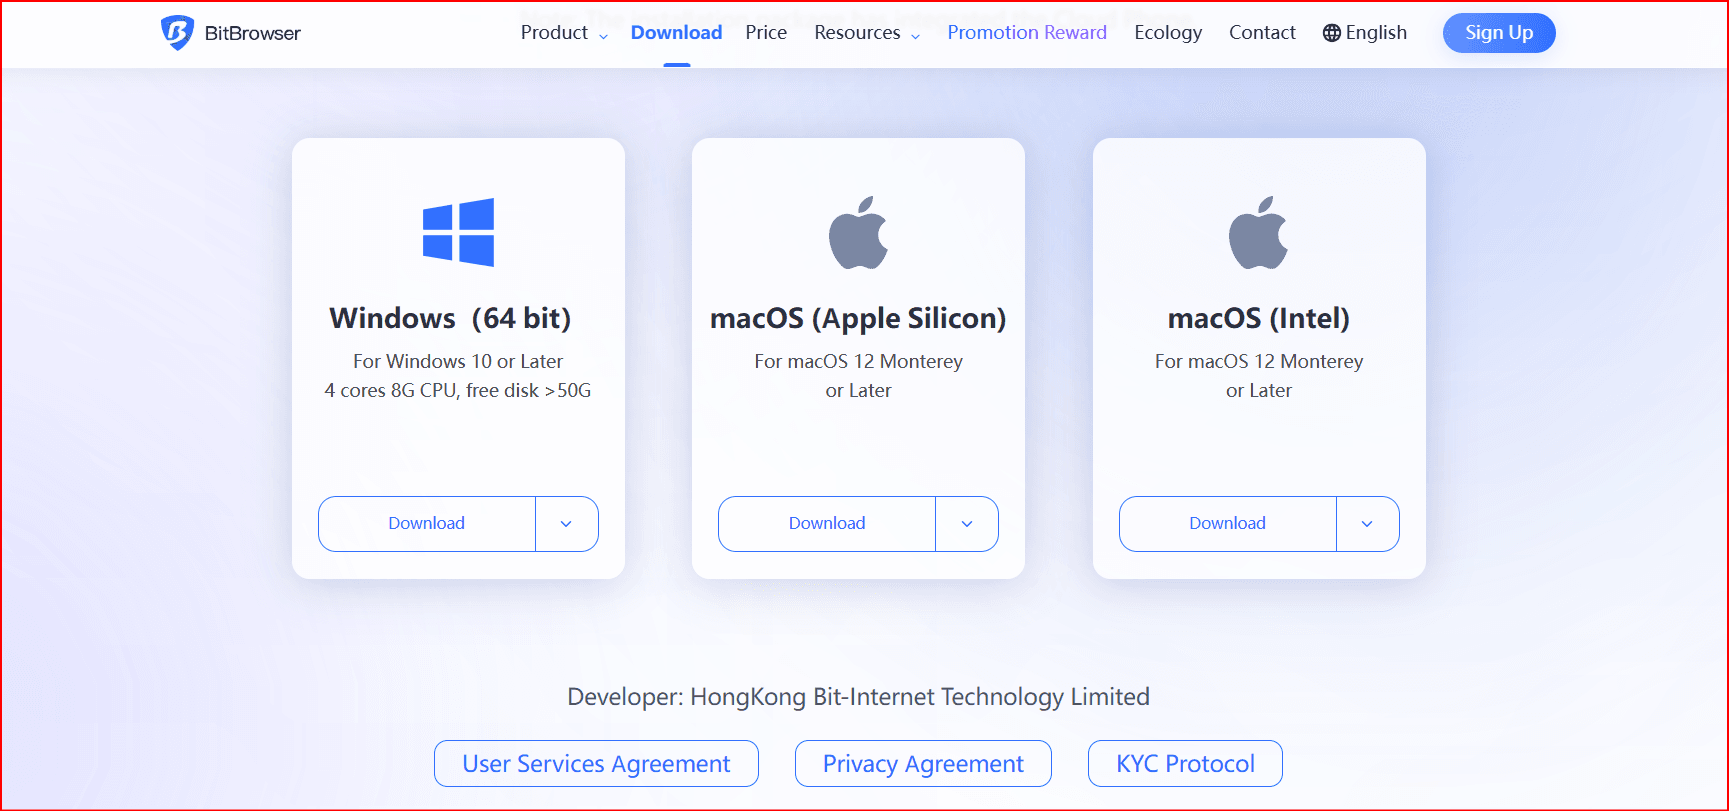Viewport: 1729px width, 811px height.
Task: Click the Apple logo on Apple Silicon card
Action: point(858,233)
